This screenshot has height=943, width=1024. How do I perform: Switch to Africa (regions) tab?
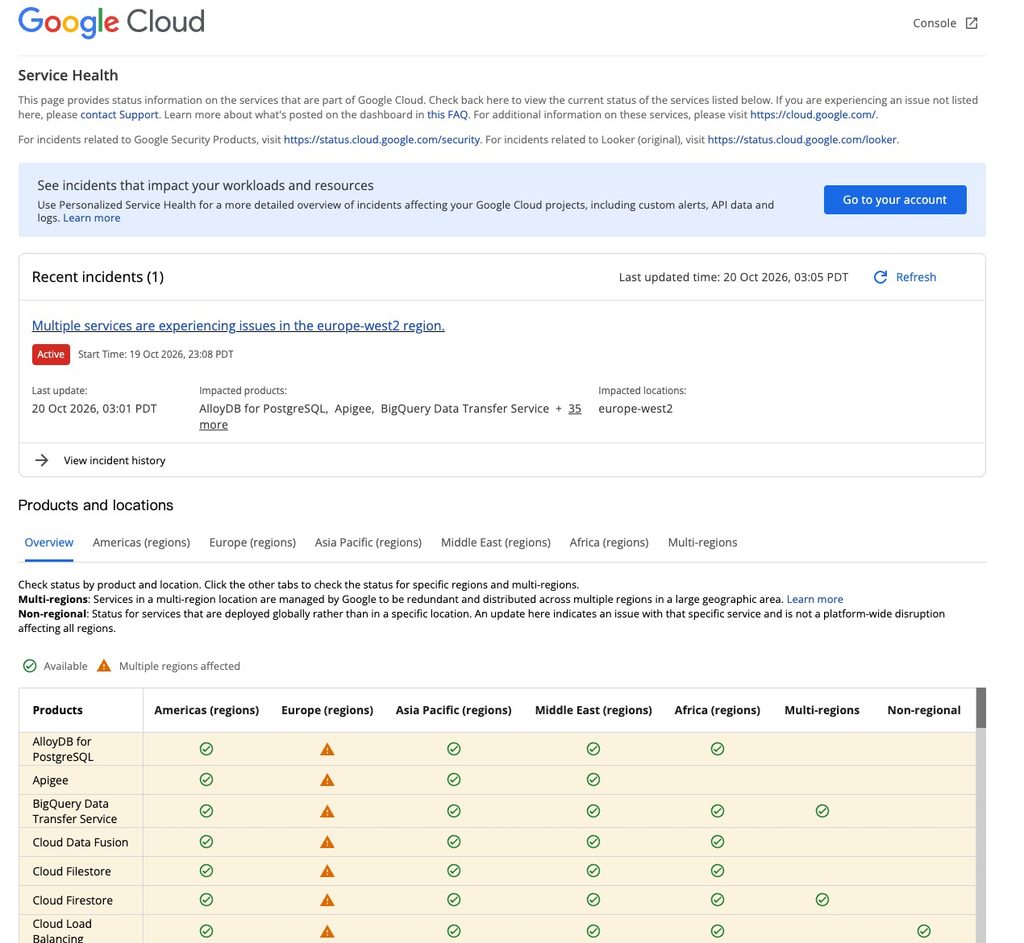(609, 543)
